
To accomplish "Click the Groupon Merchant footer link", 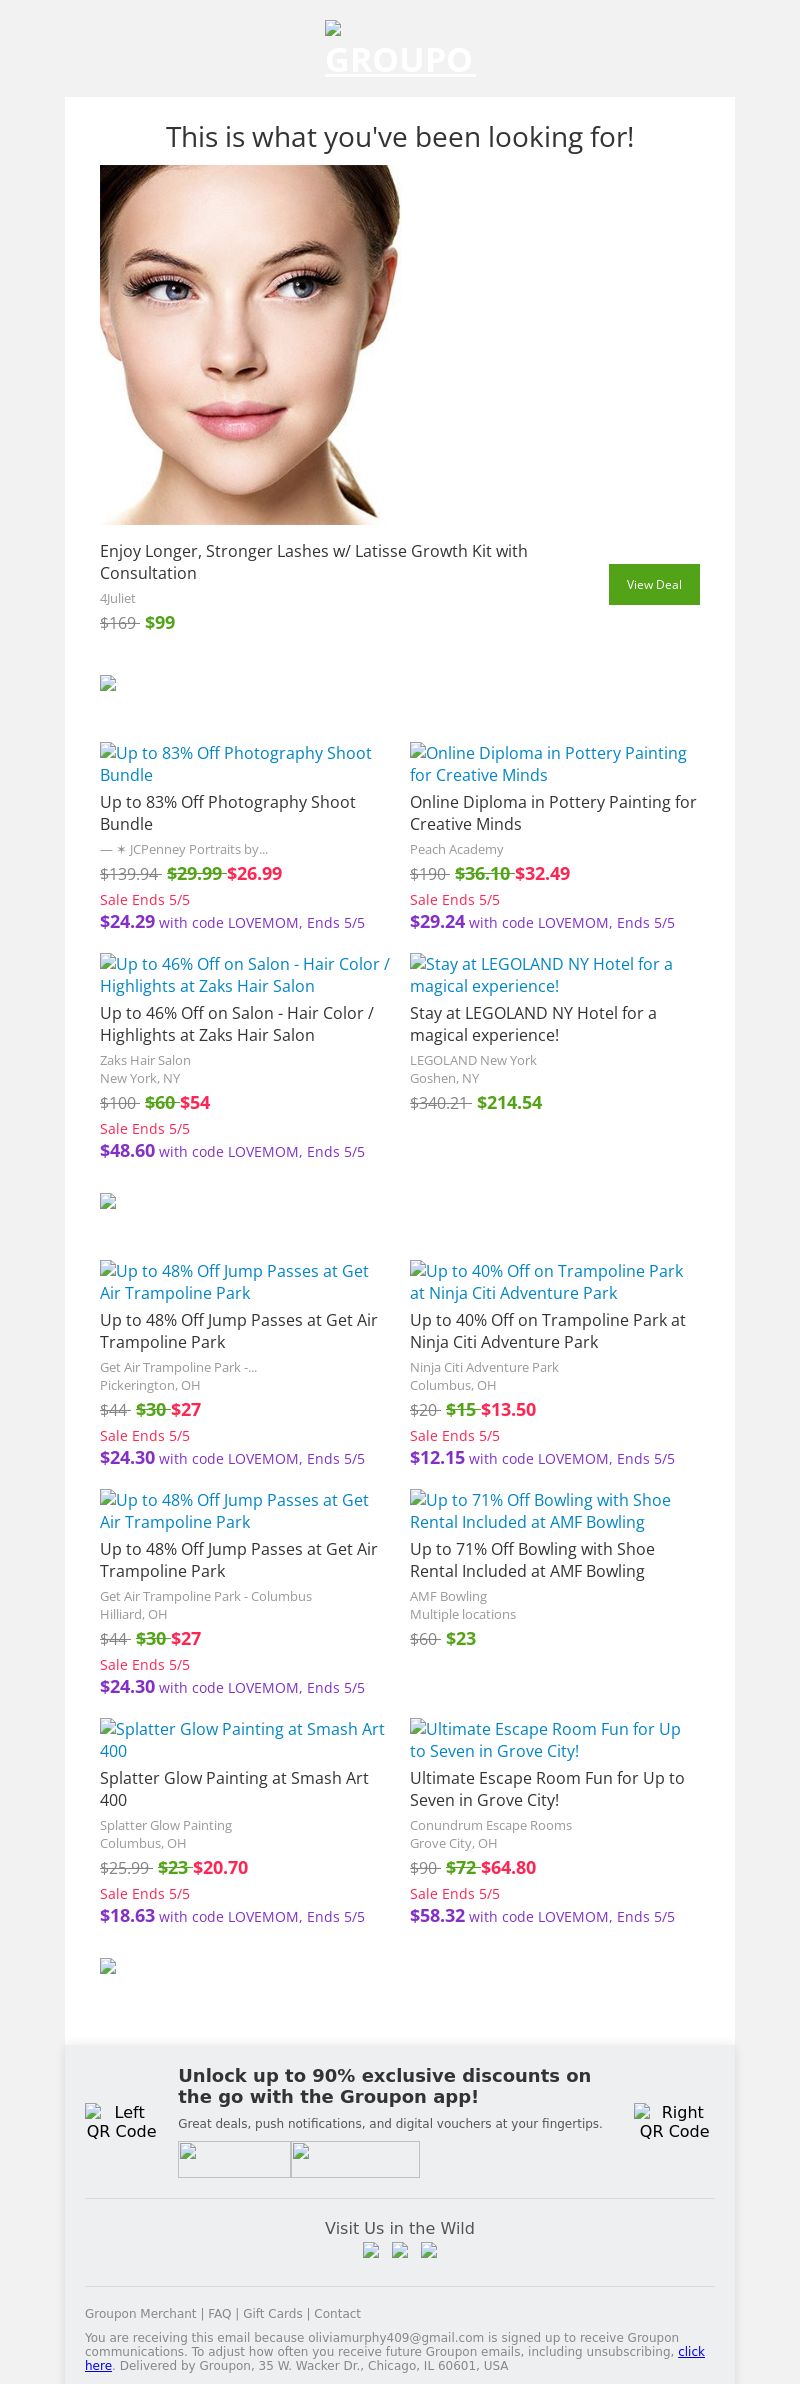I will (x=140, y=2314).
